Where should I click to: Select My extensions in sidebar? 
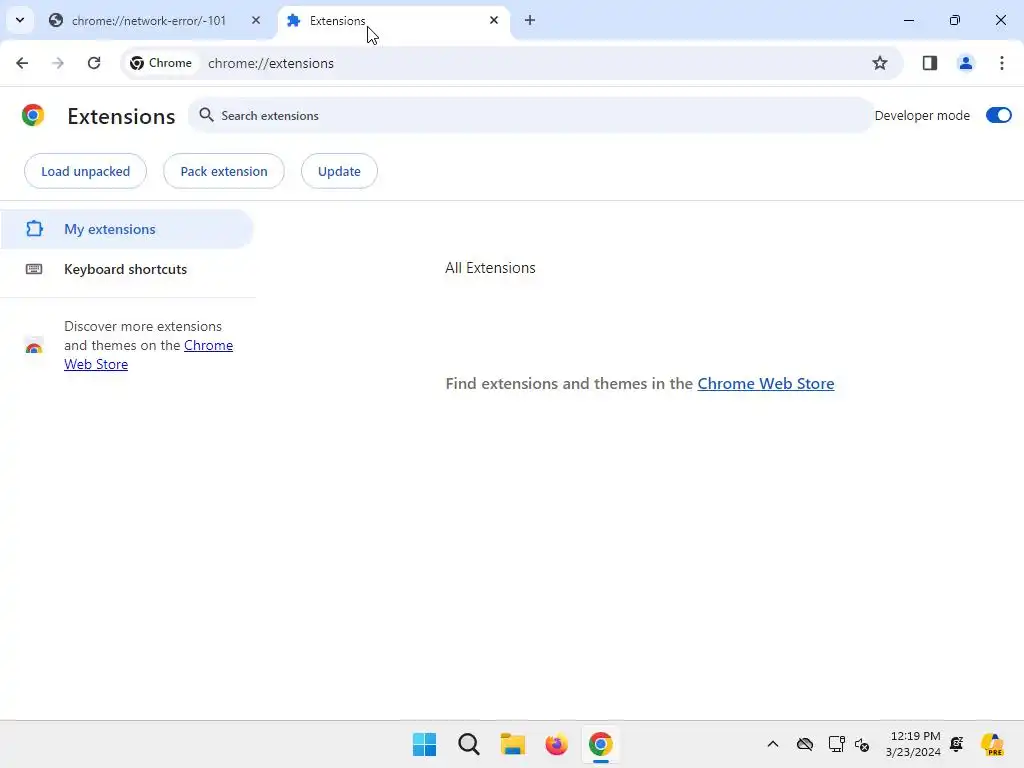pos(127,229)
